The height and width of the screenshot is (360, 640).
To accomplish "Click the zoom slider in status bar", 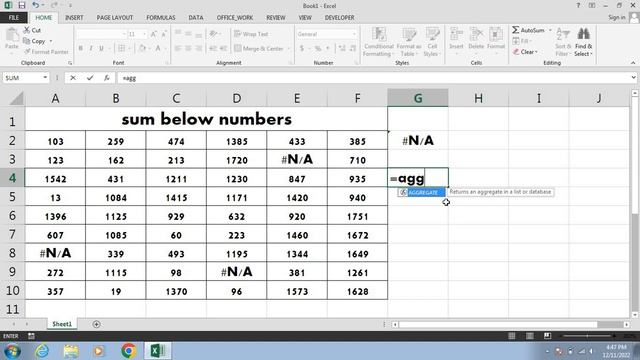I will click(587, 336).
